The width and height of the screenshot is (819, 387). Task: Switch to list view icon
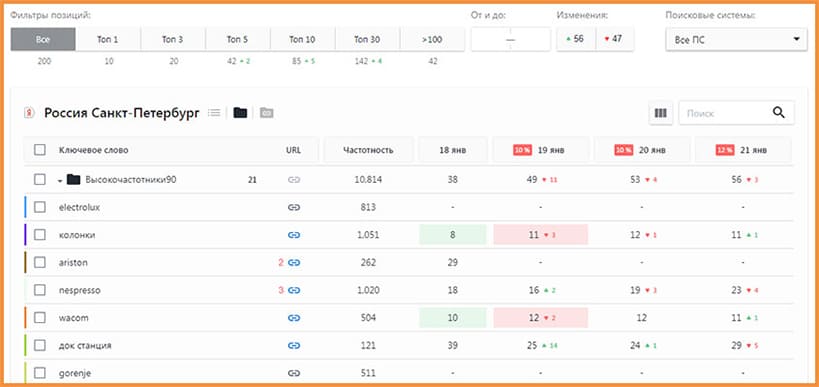(214, 112)
